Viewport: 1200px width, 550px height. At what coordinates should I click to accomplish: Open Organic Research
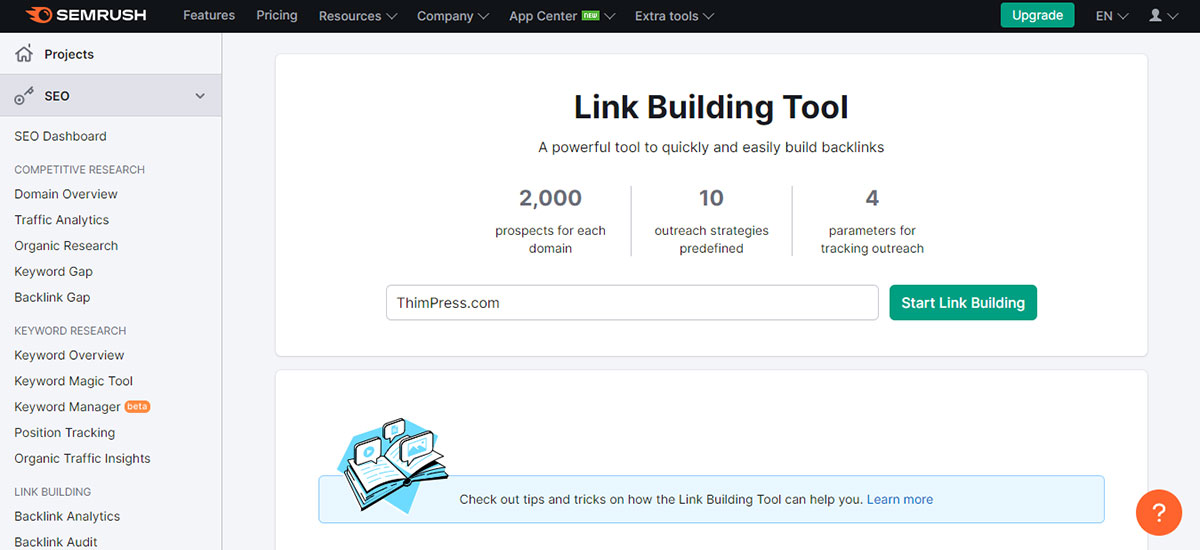pyautogui.click(x=66, y=246)
